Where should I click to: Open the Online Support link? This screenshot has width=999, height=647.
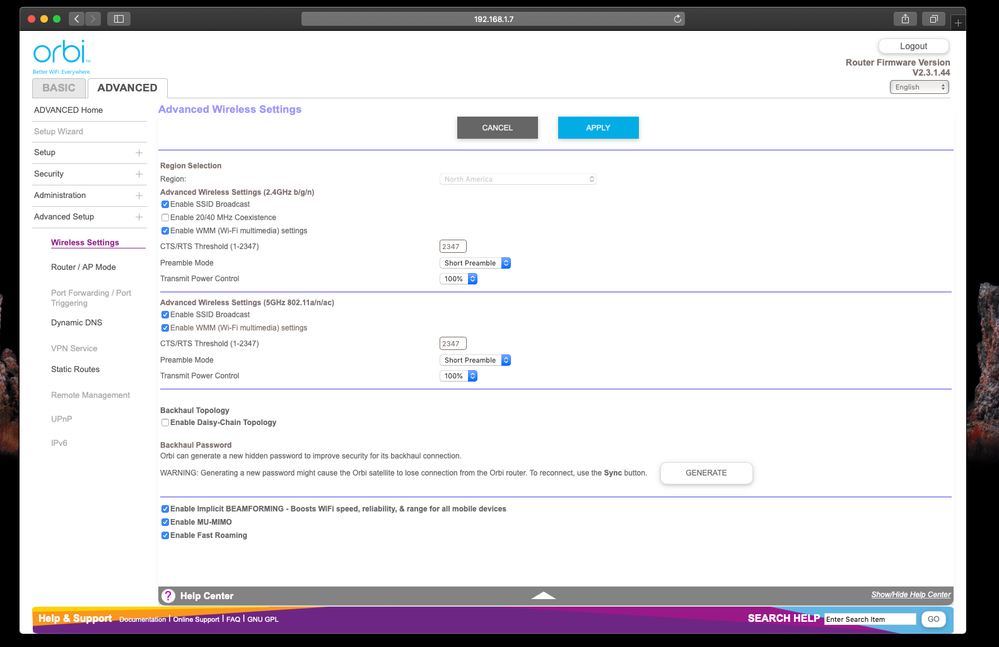pos(196,620)
